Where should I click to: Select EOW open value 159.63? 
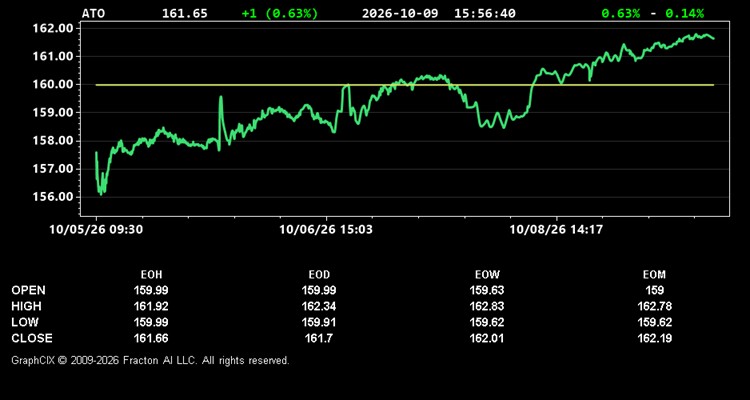(x=487, y=290)
